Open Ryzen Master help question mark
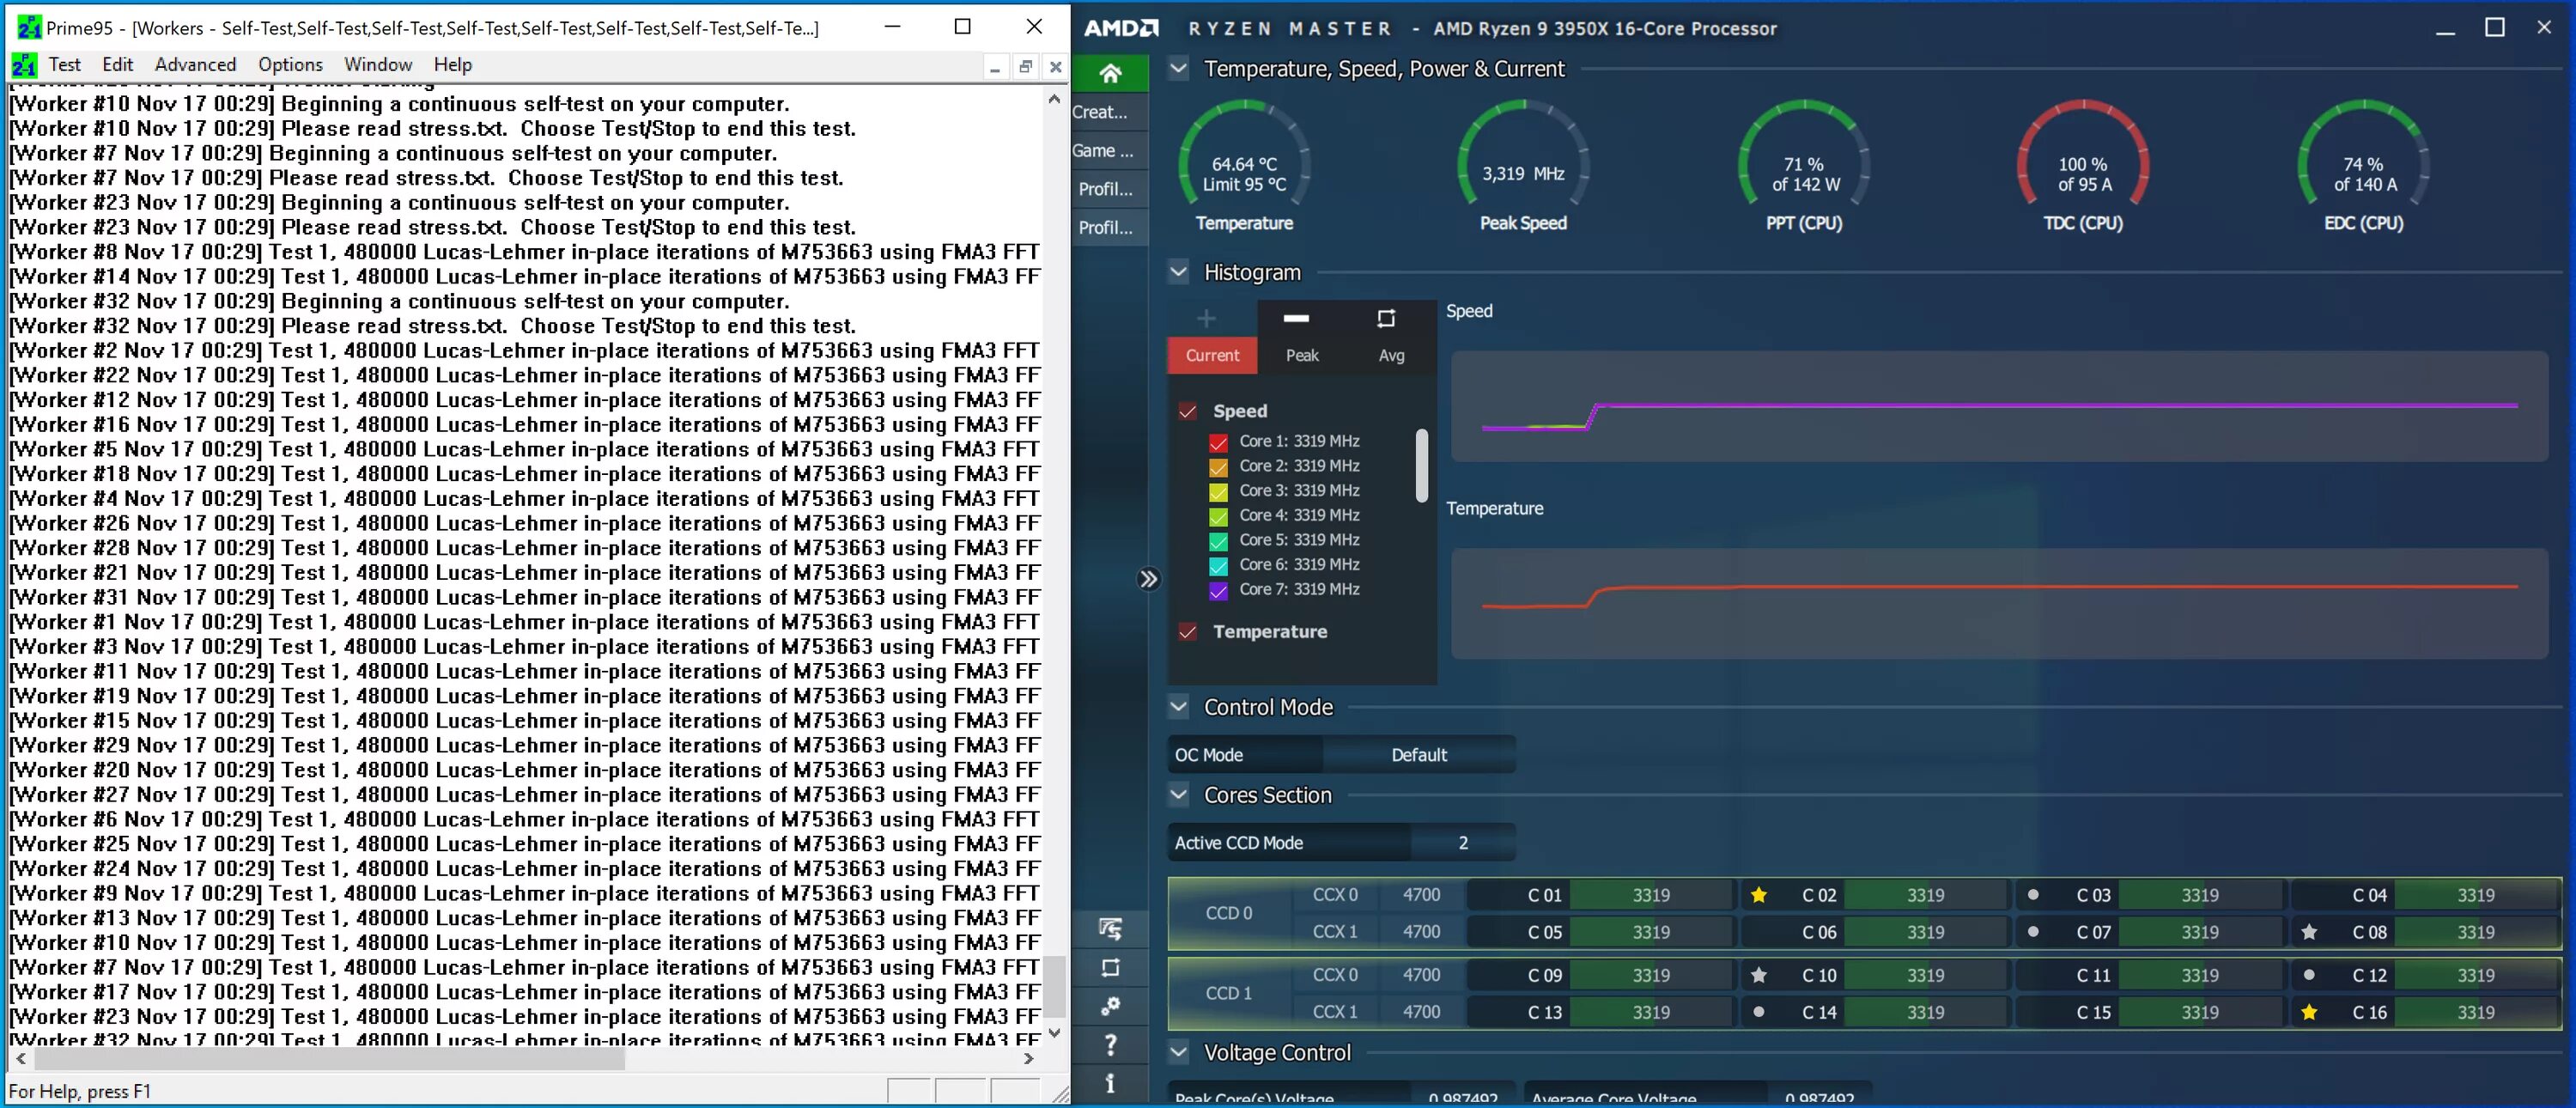This screenshot has height=1108, width=2576. pos(1110,1045)
